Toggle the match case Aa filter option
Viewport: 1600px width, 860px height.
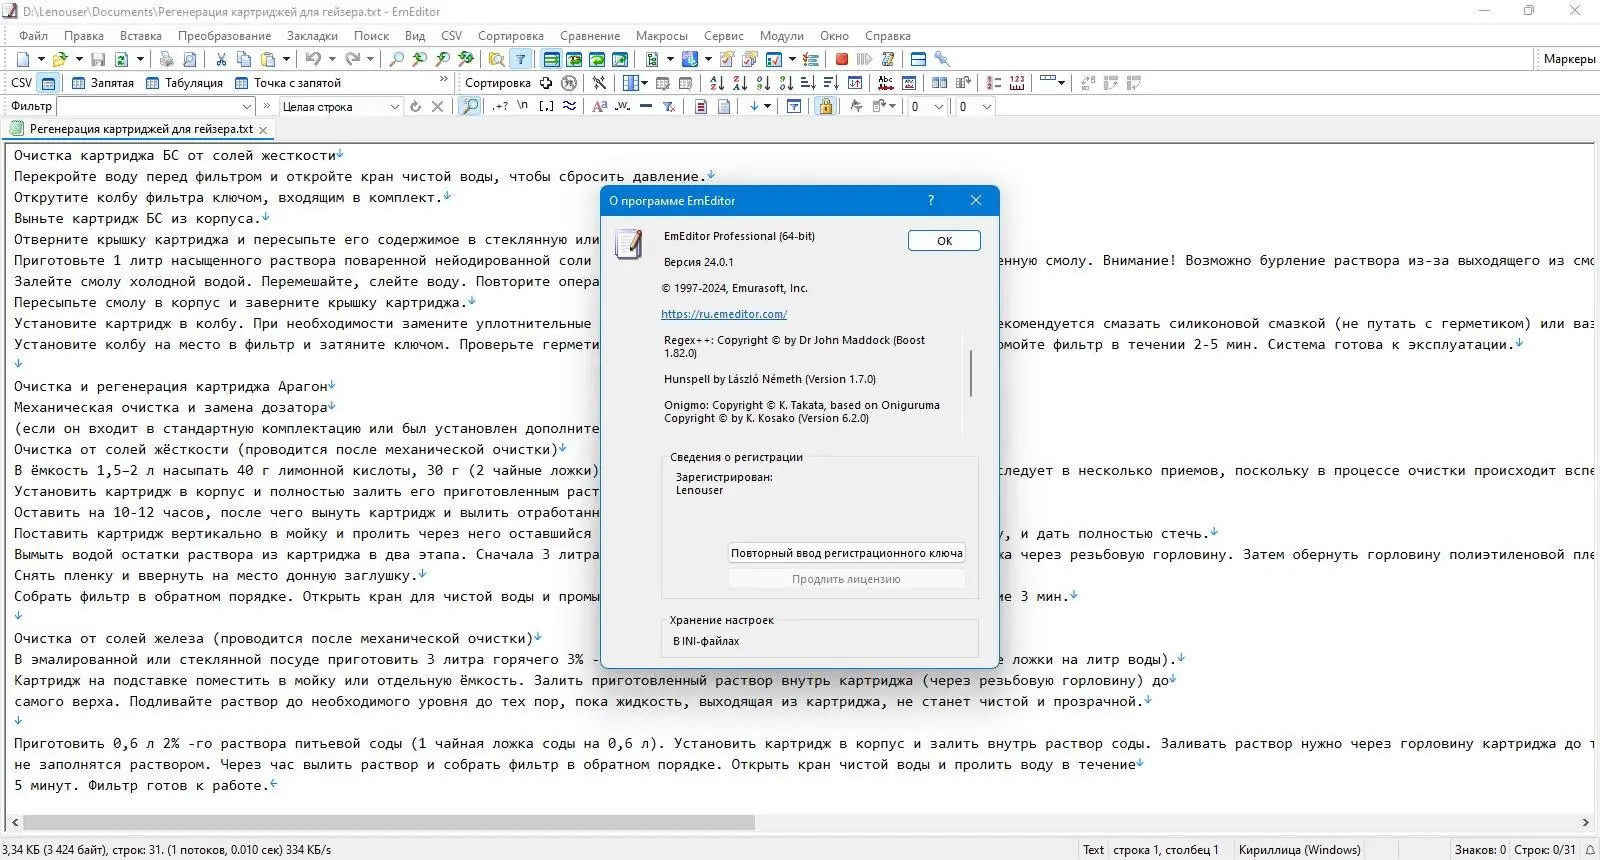tap(599, 106)
